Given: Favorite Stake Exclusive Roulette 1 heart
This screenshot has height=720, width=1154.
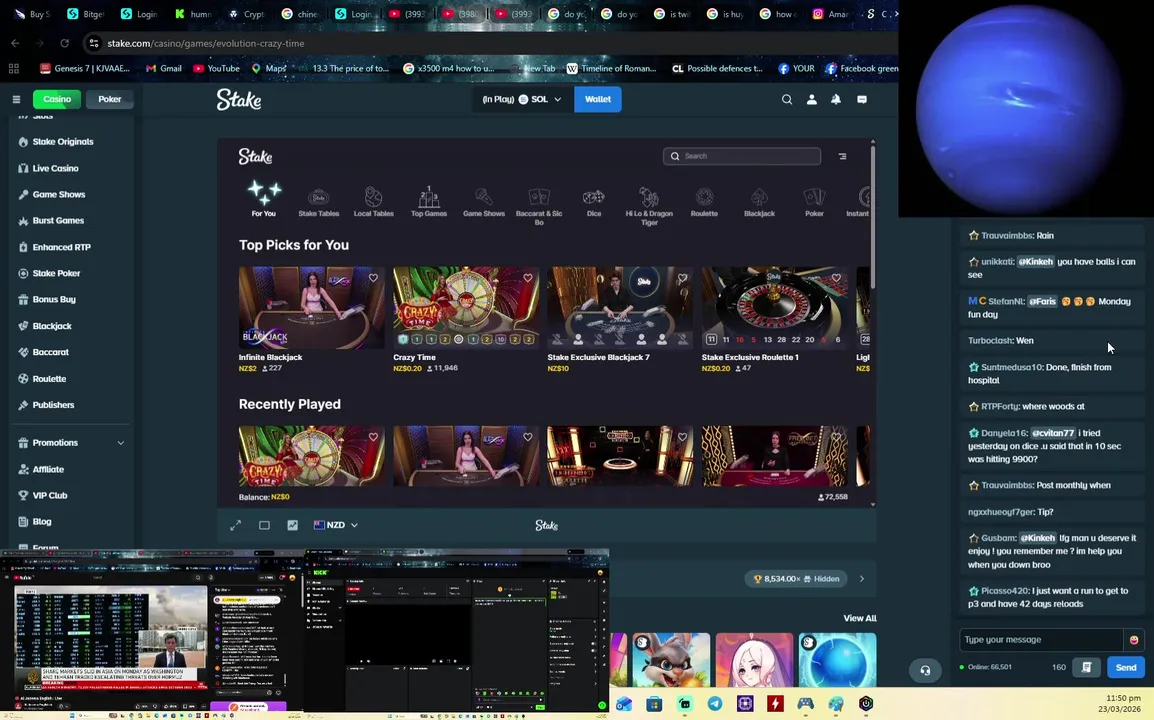Looking at the screenshot, I should click(836, 278).
